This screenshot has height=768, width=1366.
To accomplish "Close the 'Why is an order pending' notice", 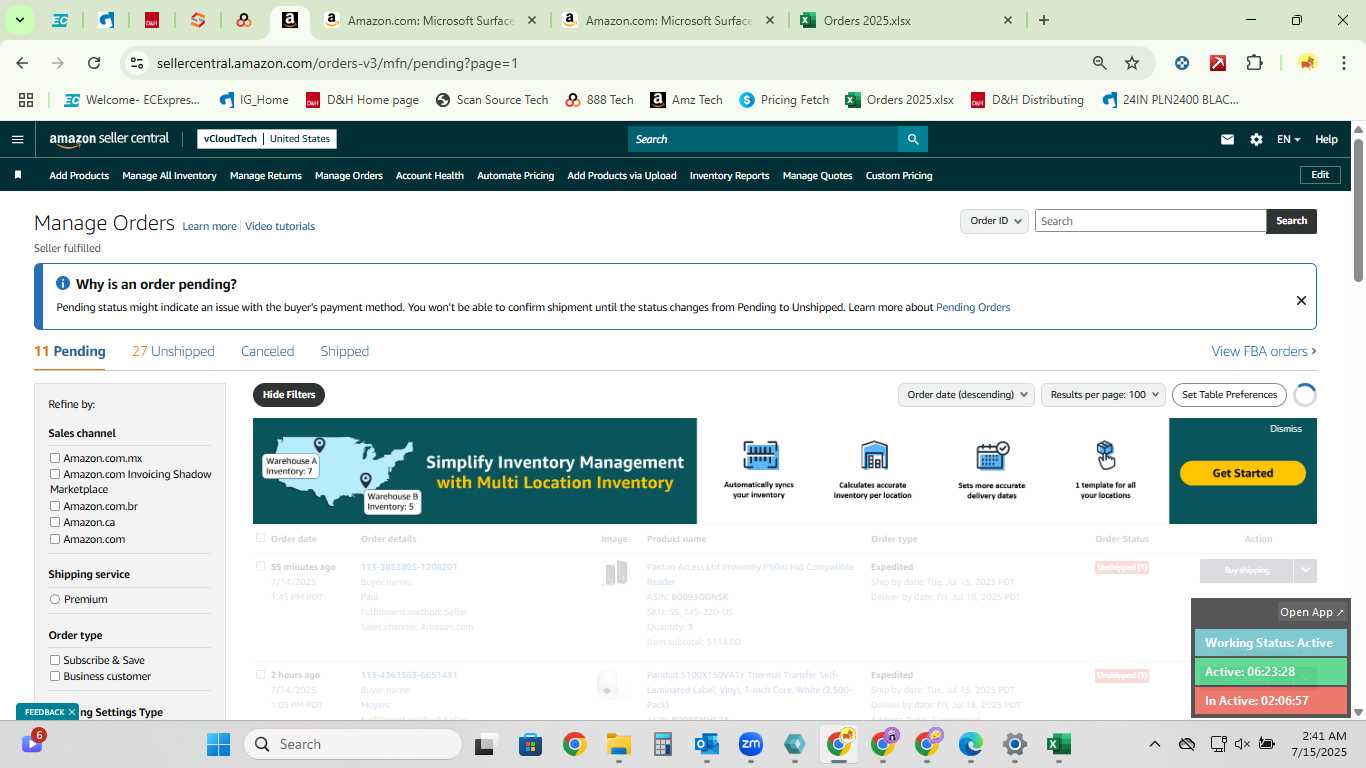I will 1301,300.
